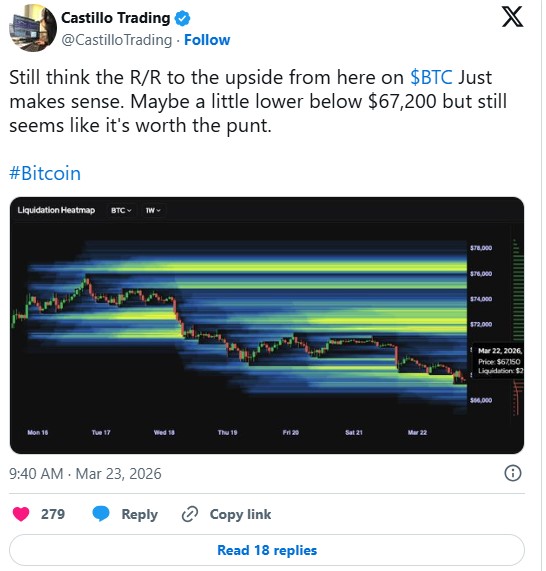Image resolution: width=546 pixels, height=571 pixels.
Task: Click the Copy link text label
Action: (240, 514)
